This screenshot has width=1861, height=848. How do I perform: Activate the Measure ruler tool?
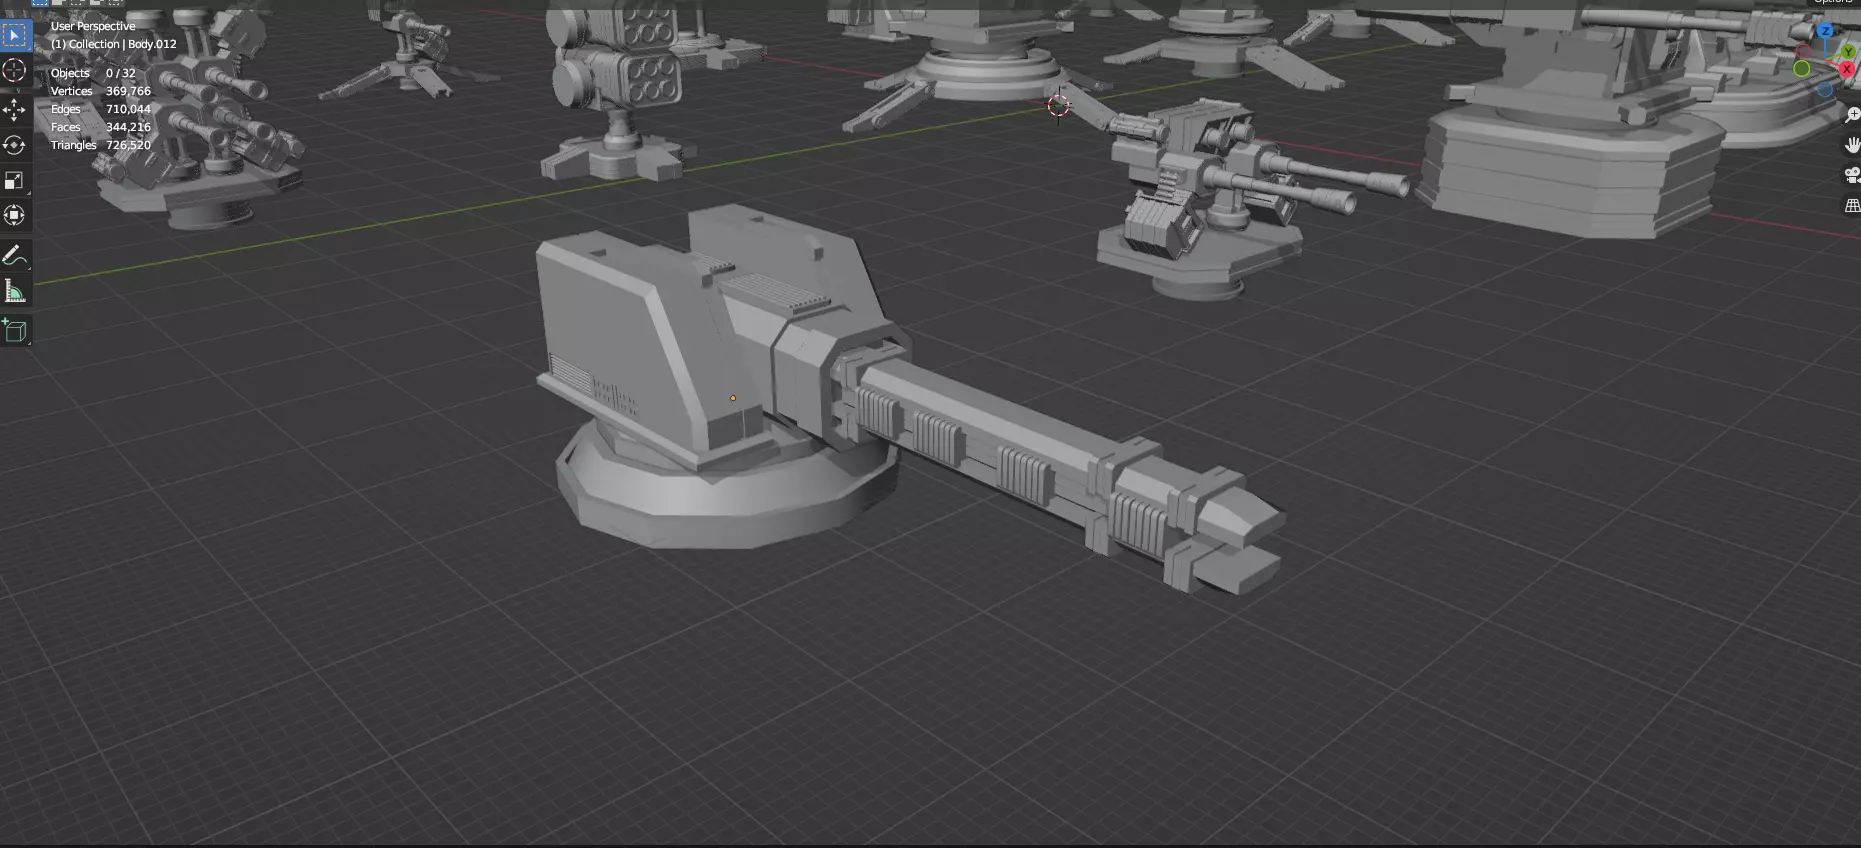14,291
